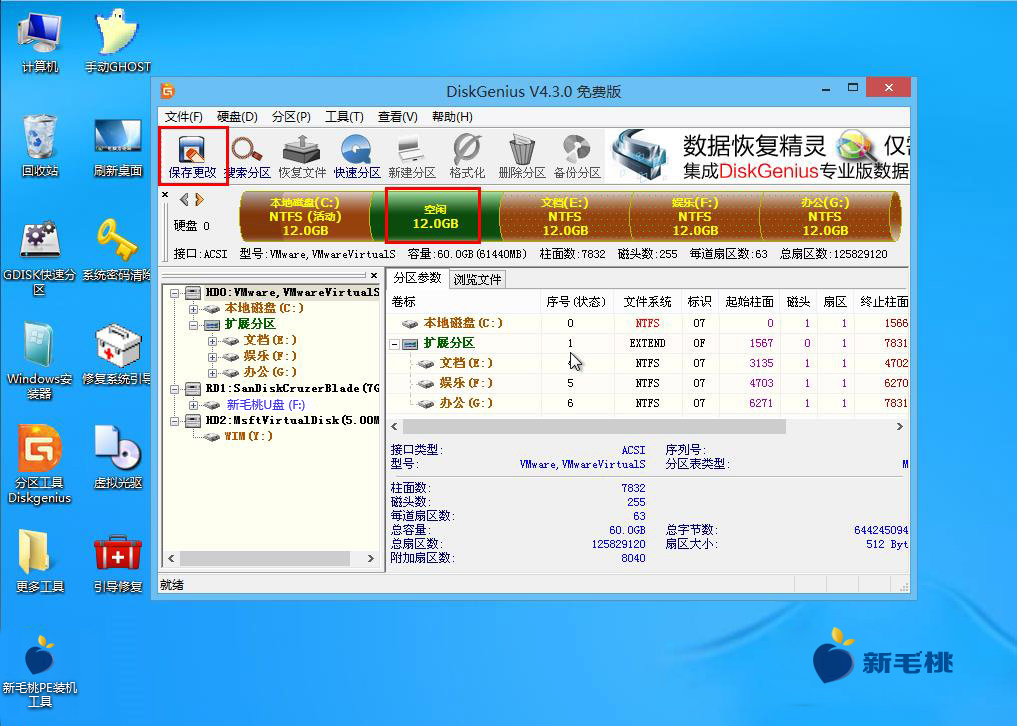1017x726 pixels.
Task: Collapse 扩展分区 node in the tree
Action: 193,325
